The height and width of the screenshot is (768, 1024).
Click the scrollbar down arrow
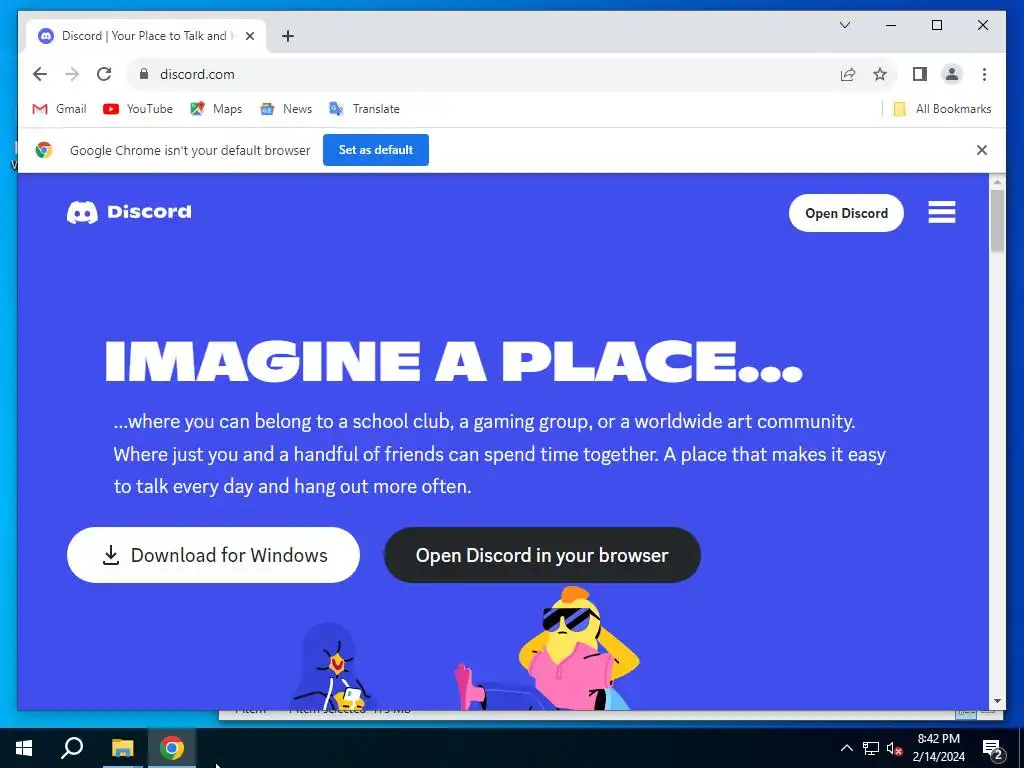pos(997,701)
